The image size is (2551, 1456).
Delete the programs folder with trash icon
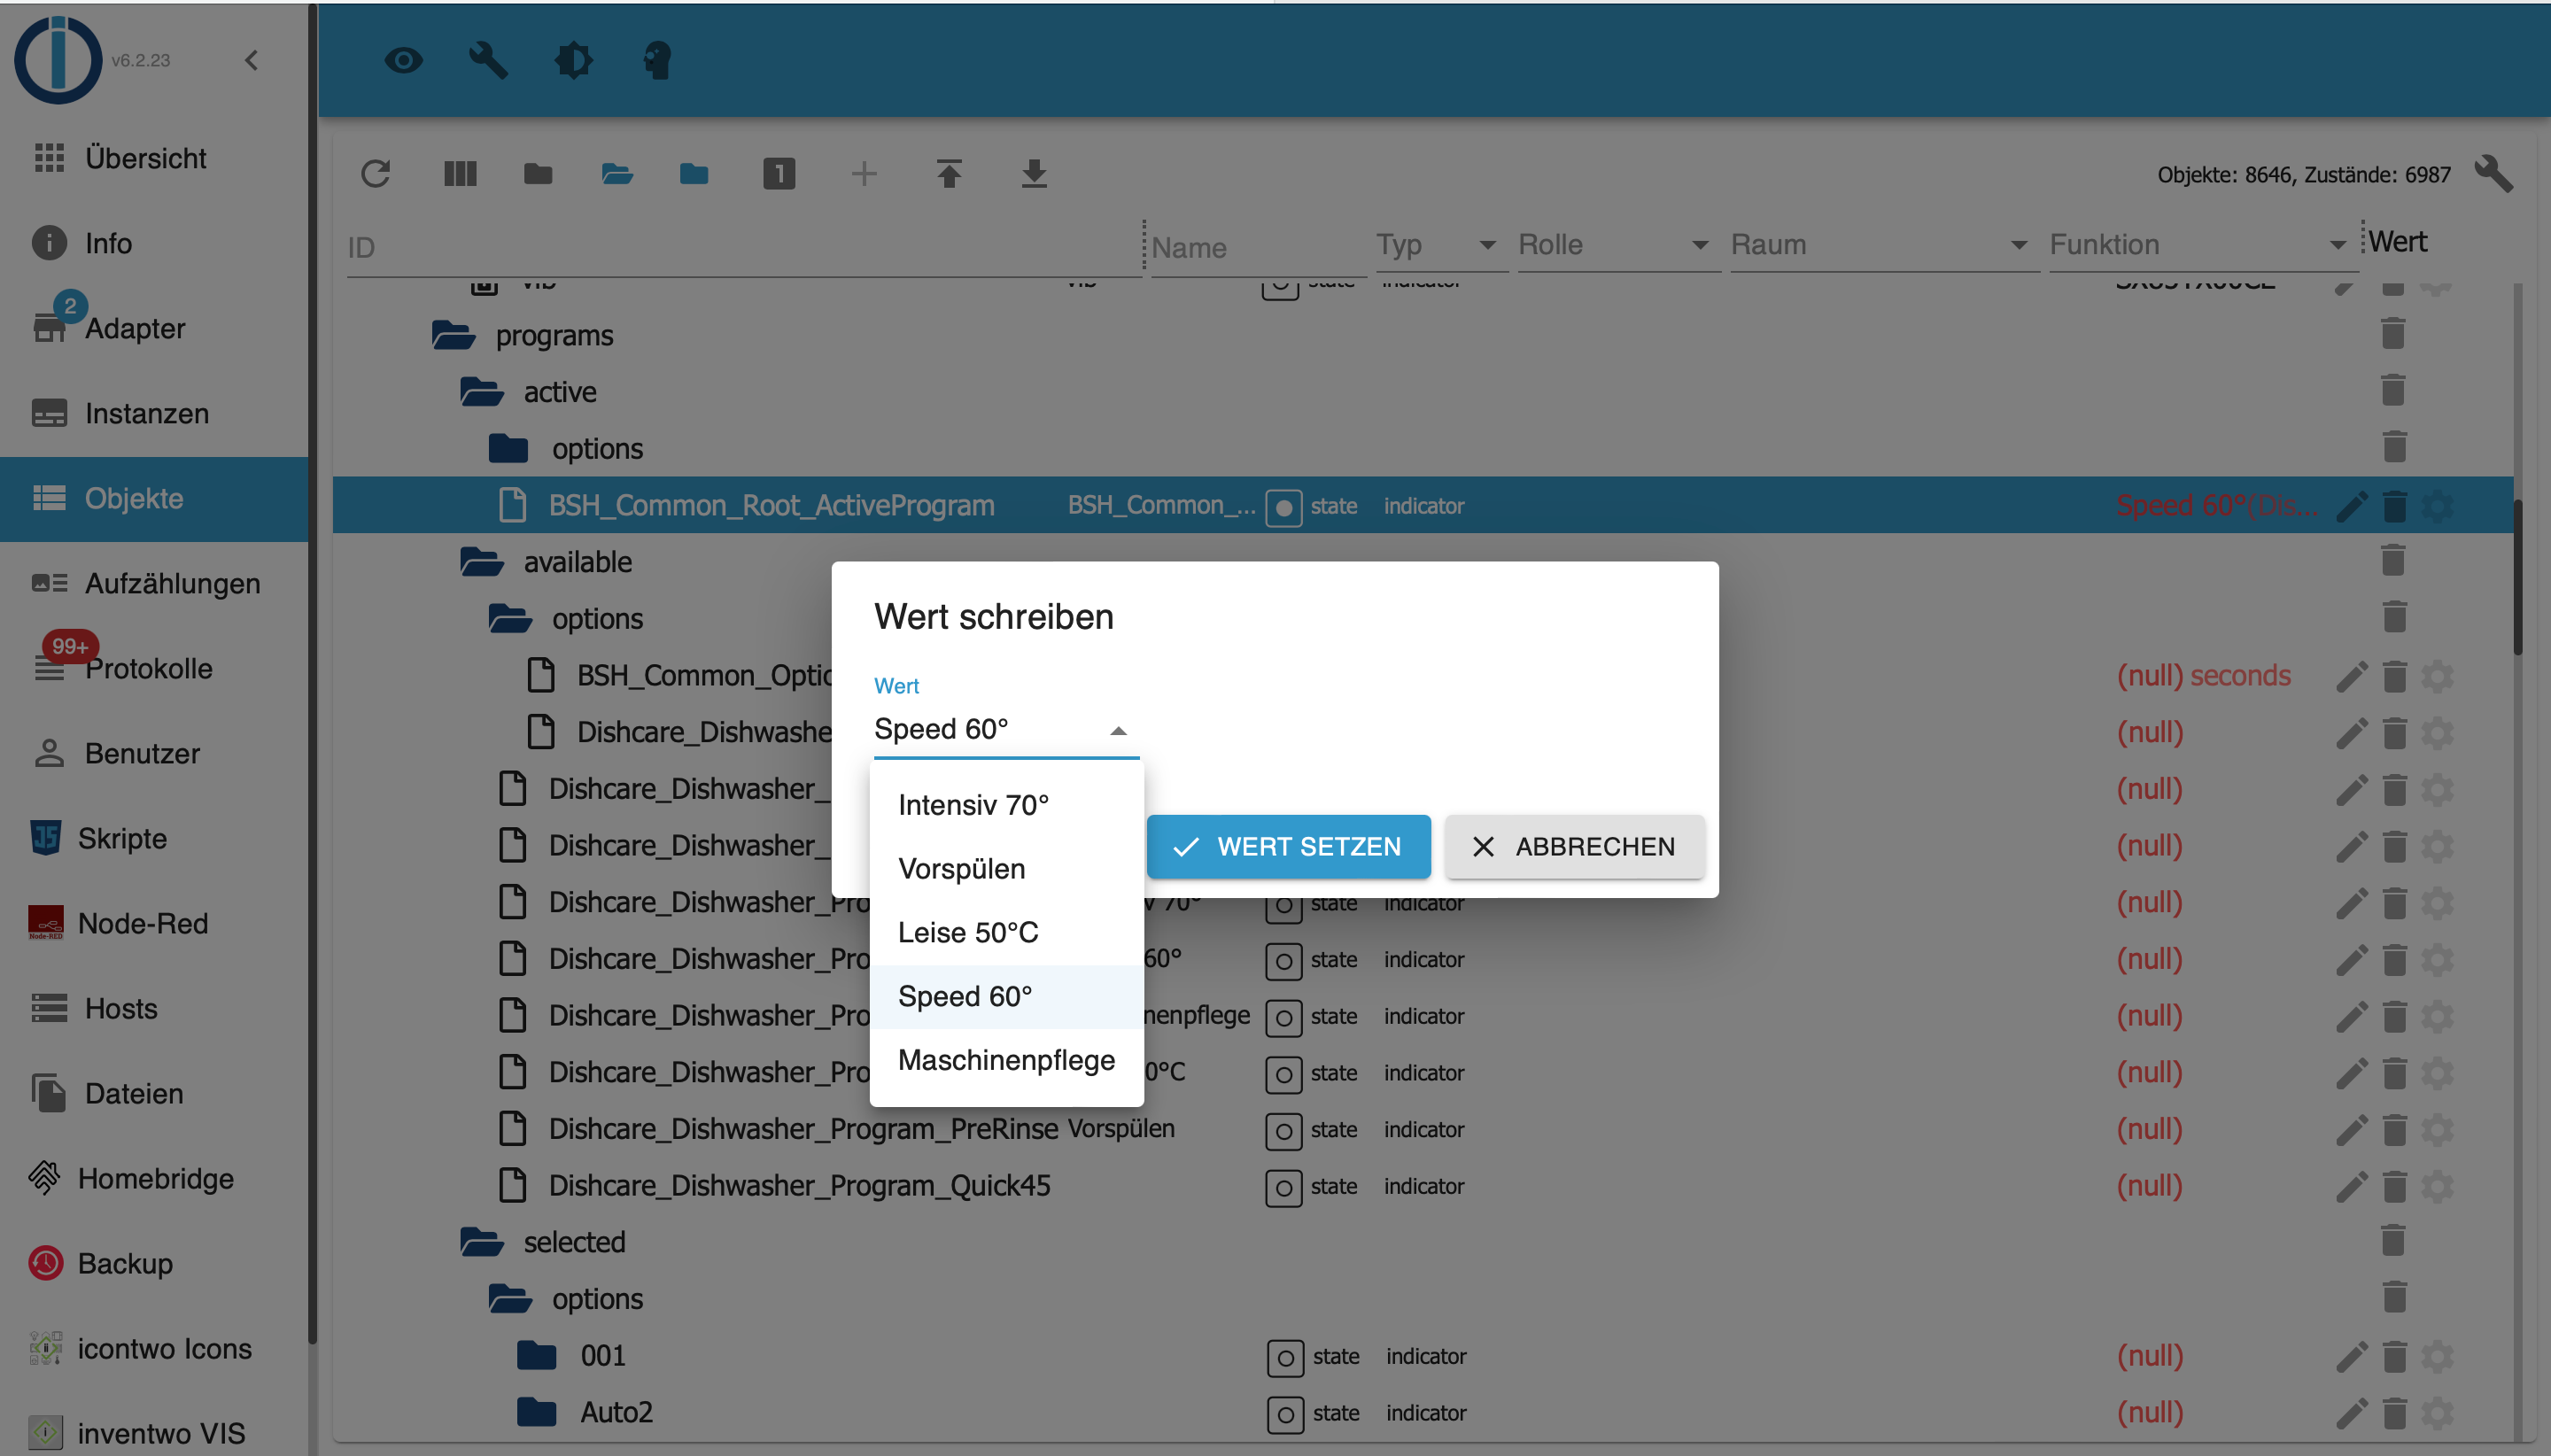tap(2393, 334)
